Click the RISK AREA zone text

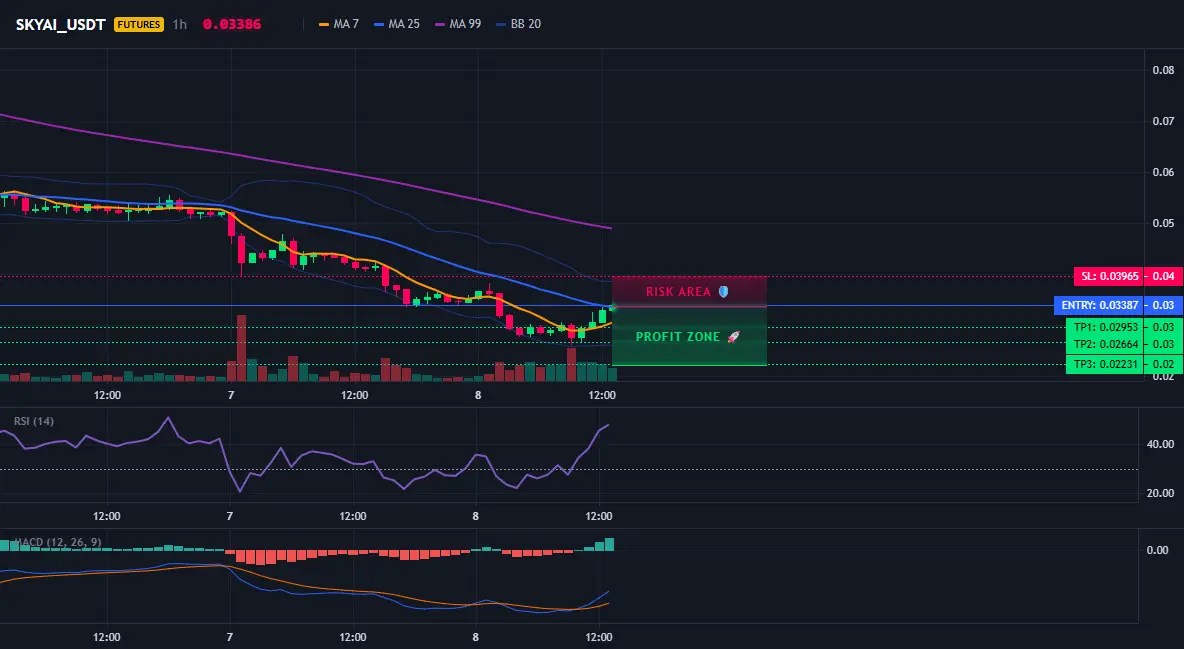pos(678,292)
